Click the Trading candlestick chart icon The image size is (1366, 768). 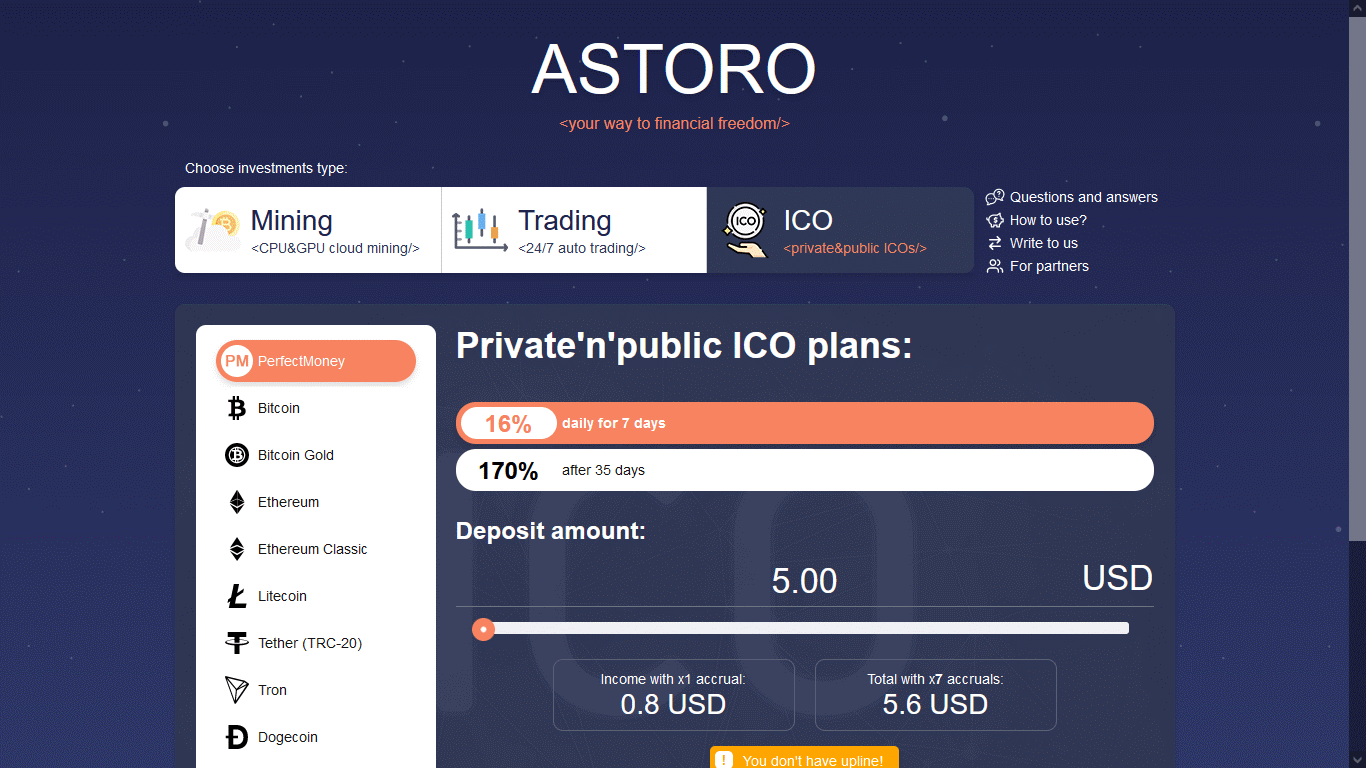(x=480, y=230)
